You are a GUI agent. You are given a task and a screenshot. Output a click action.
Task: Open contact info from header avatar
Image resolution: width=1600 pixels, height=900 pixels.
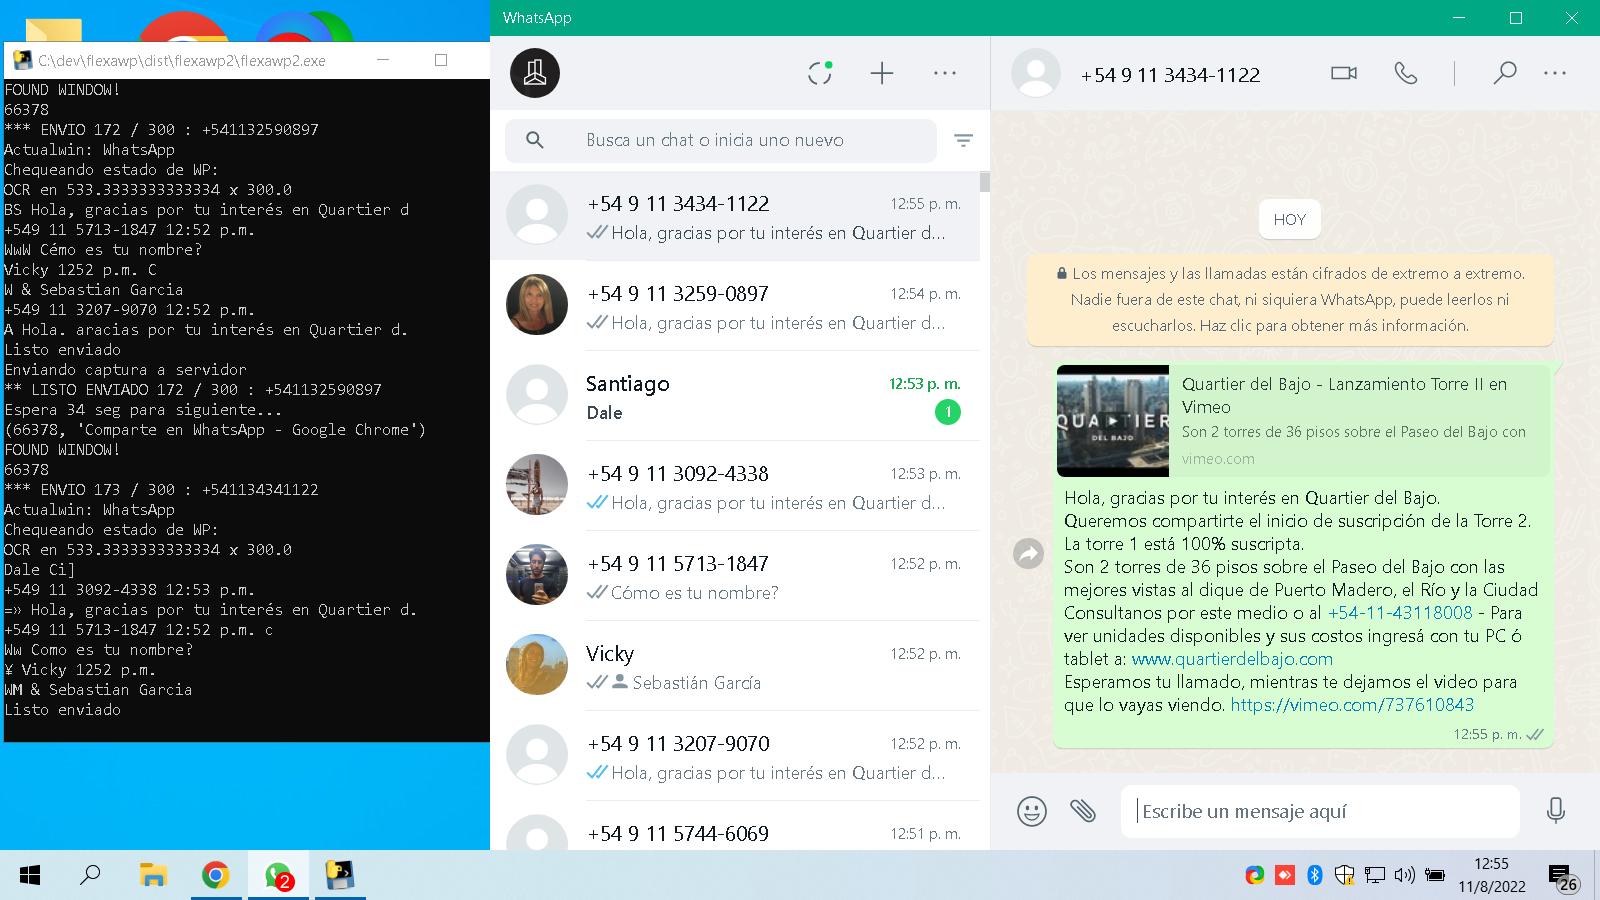tap(1036, 73)
